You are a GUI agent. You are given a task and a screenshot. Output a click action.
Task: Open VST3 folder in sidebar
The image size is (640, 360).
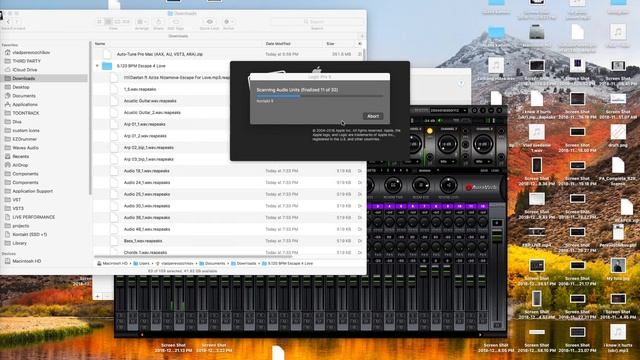tap(18, 209)
